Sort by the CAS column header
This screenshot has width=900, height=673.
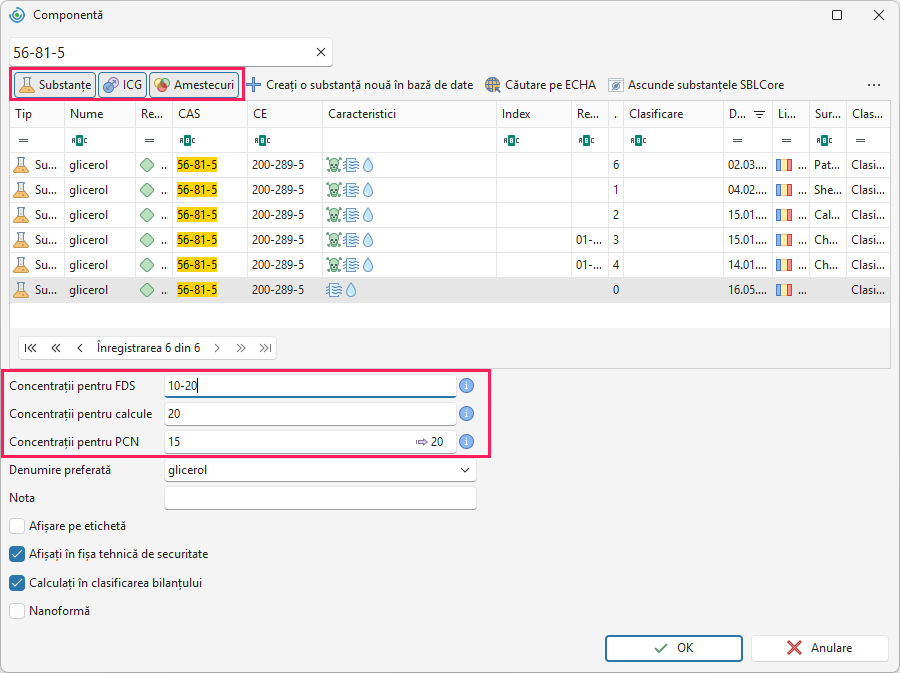[210, 114]
